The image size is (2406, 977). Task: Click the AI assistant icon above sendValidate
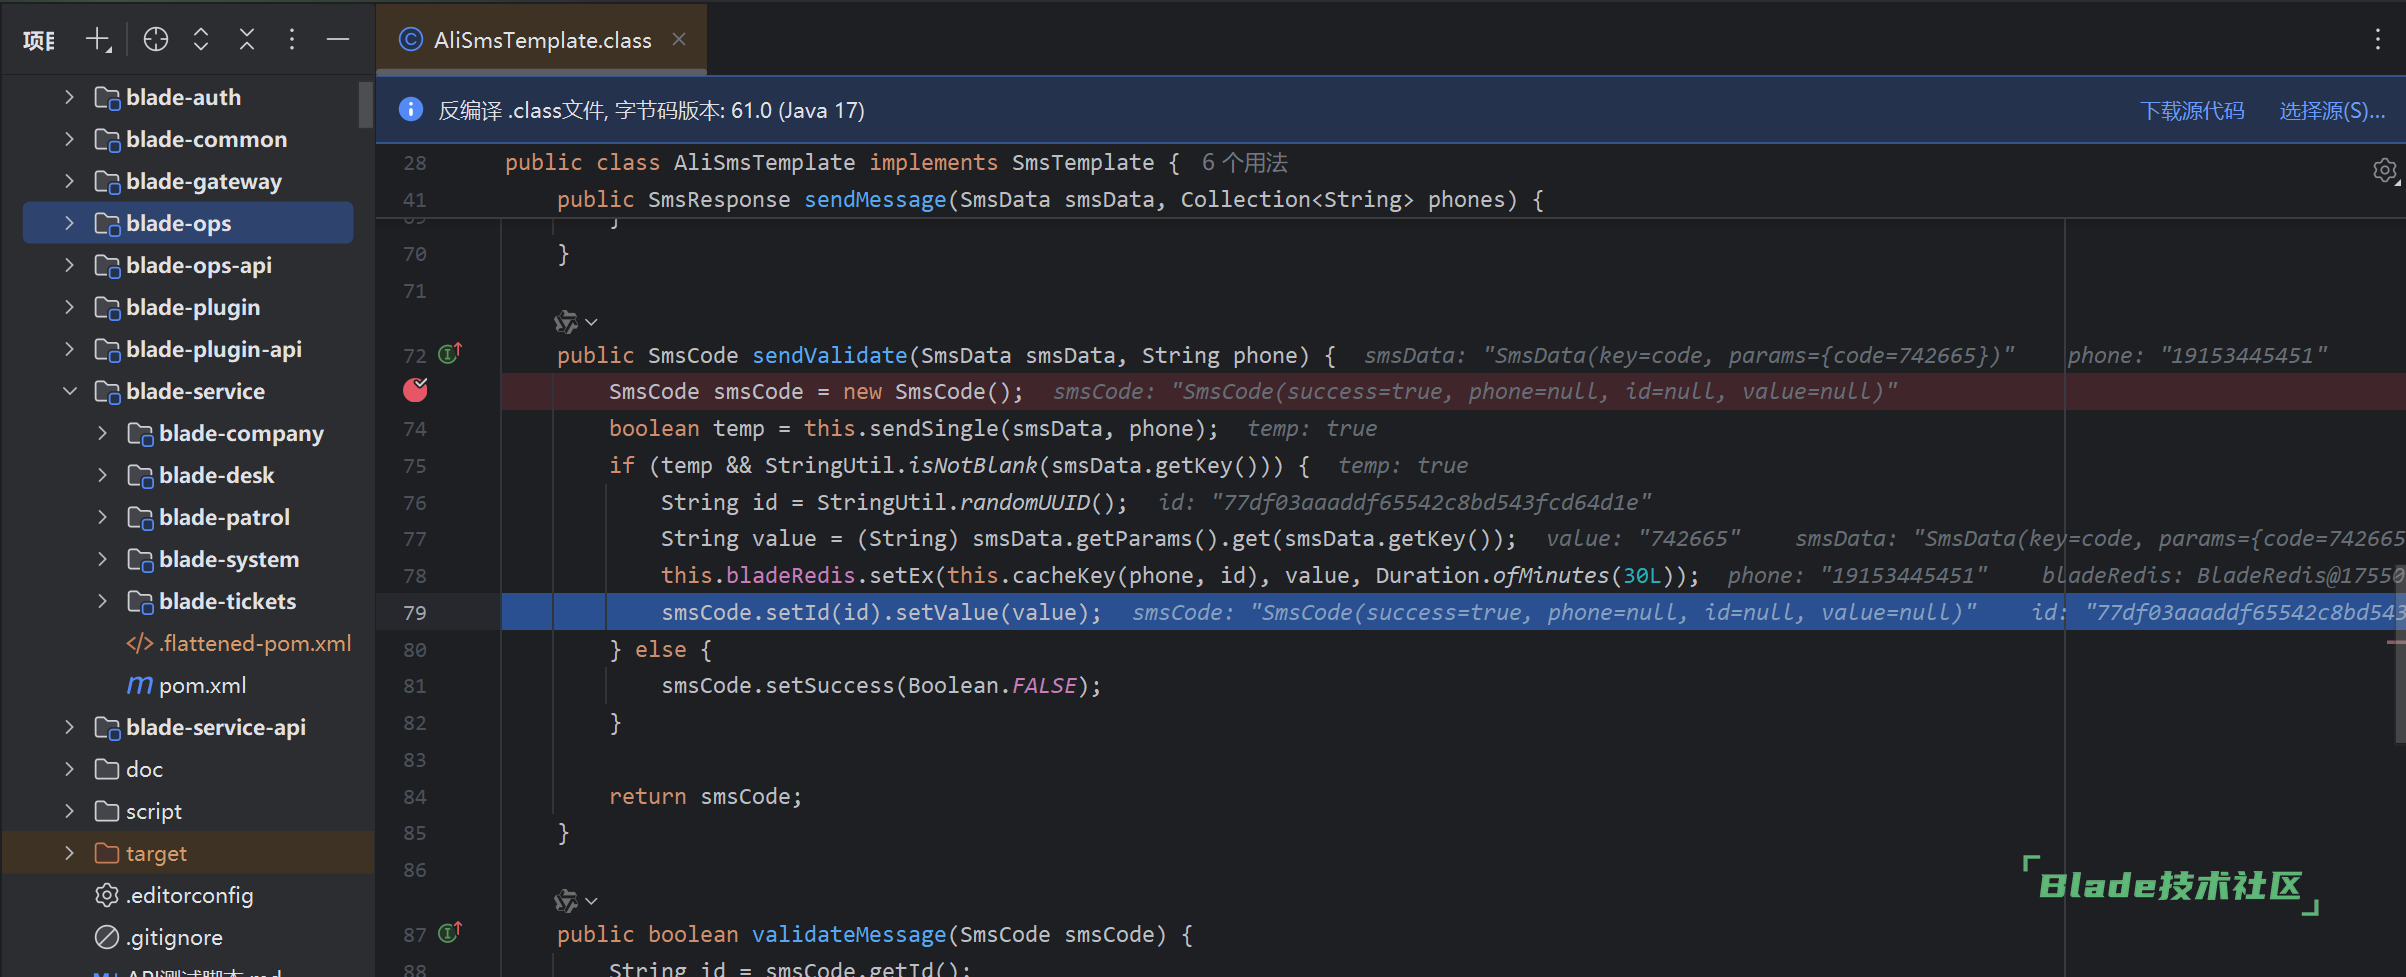[x=566, y=322]
